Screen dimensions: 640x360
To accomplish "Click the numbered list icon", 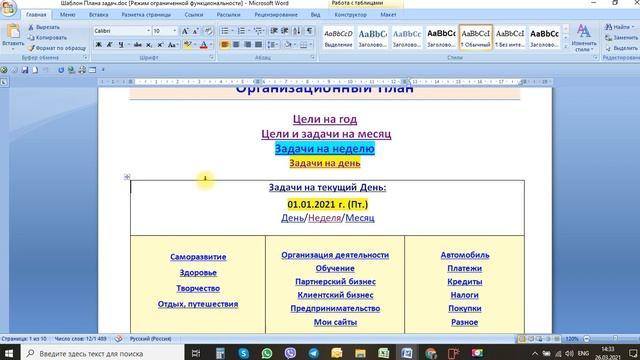I will click(241, 31).
